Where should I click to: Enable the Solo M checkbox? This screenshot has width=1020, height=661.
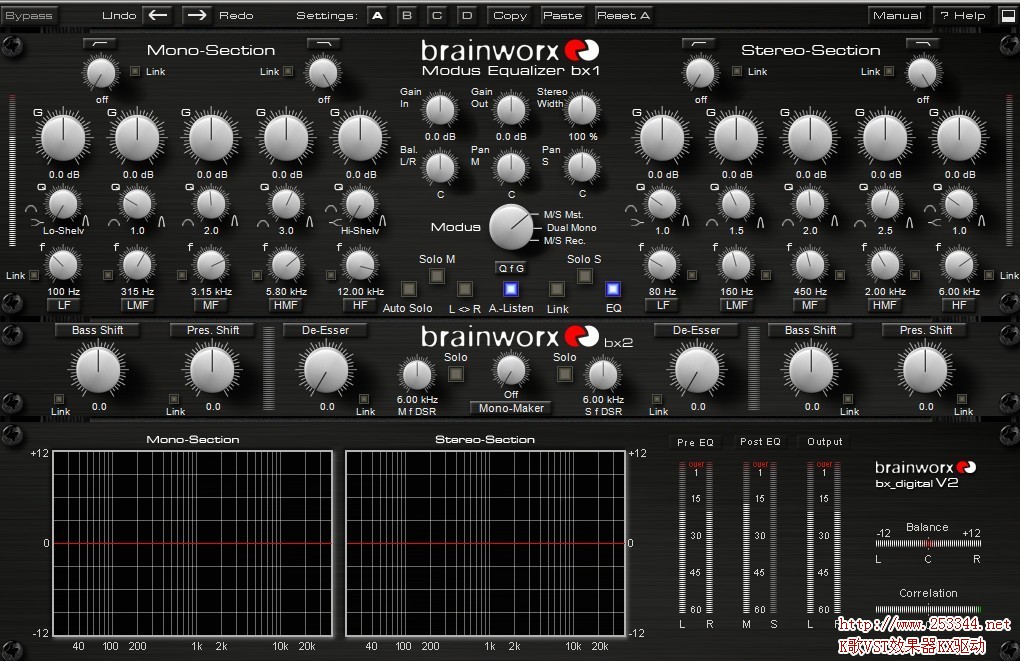click(x=437, y=277)
